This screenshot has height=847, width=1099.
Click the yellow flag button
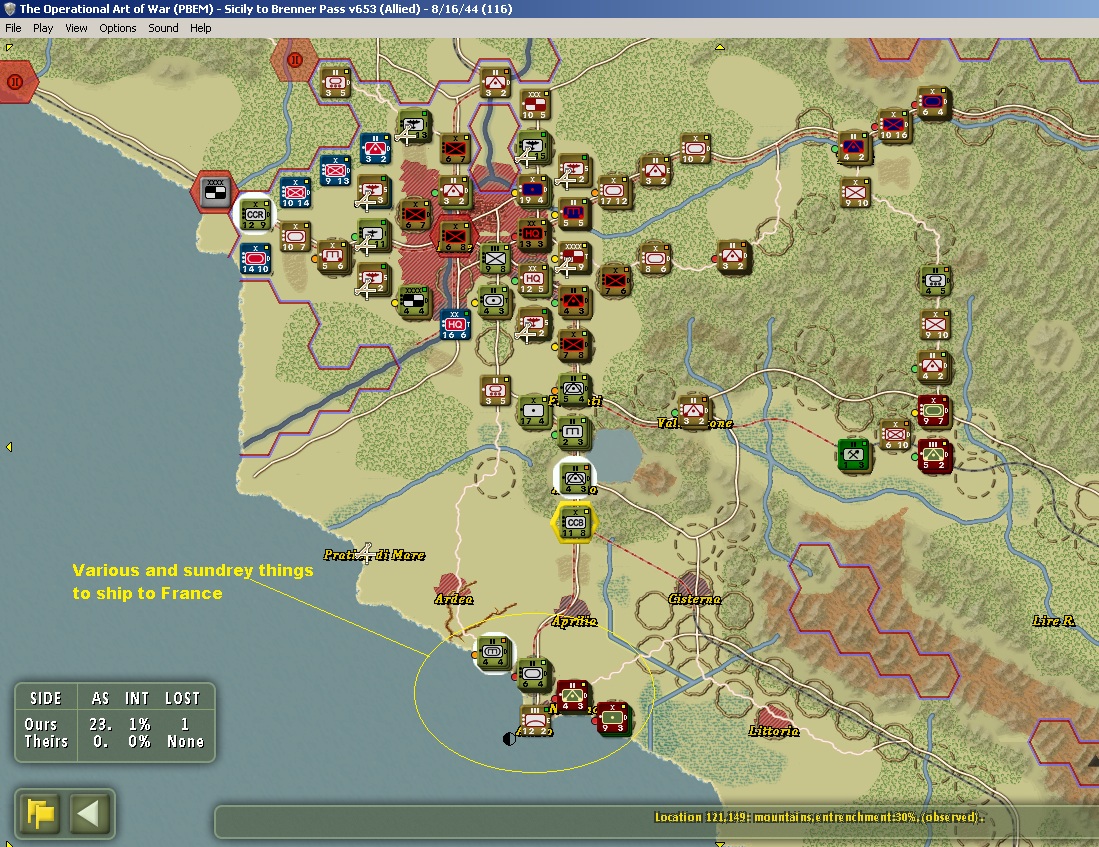[41, 813]
